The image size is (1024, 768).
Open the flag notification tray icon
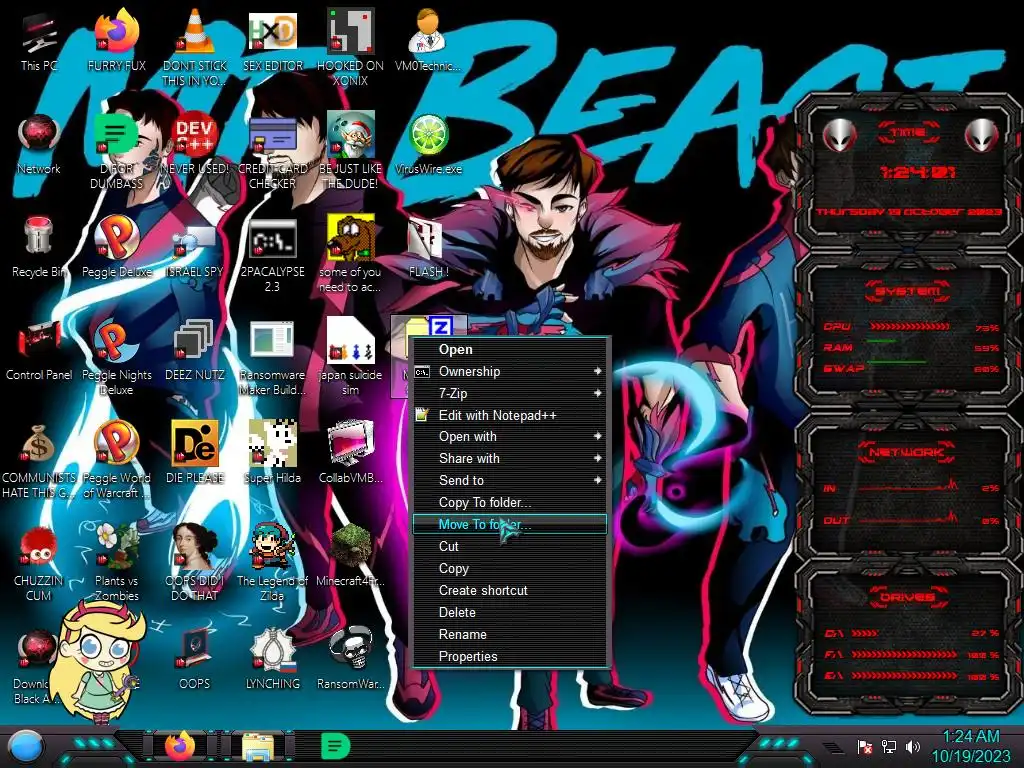865,746
